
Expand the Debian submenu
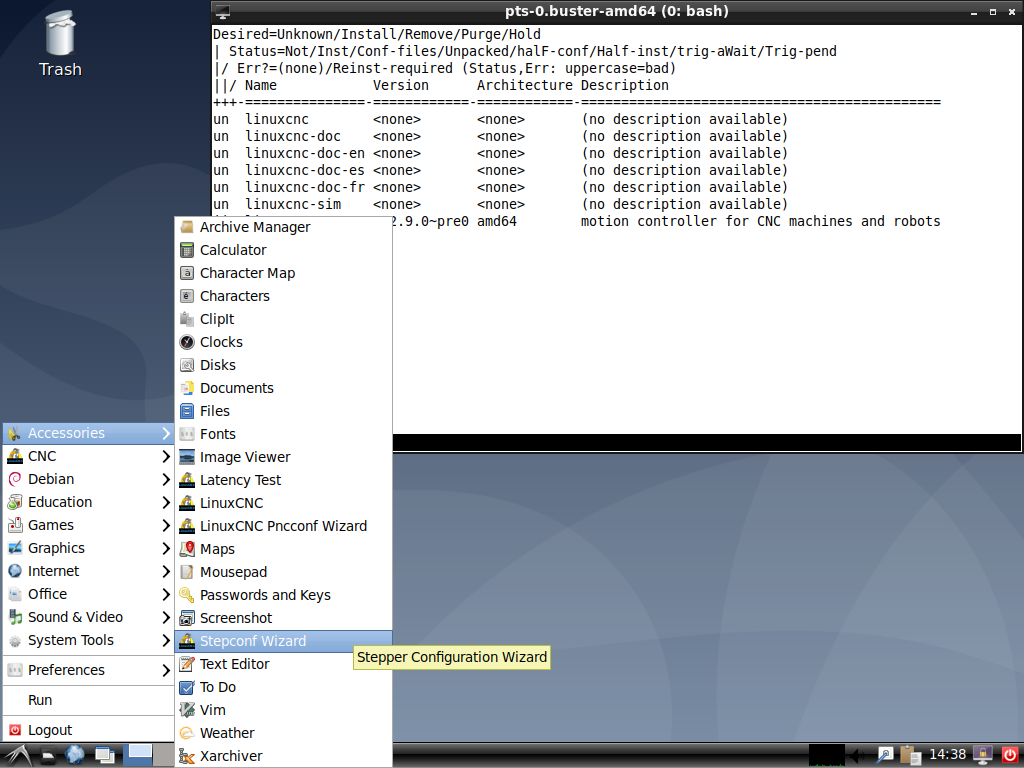[x=88, y=479]
